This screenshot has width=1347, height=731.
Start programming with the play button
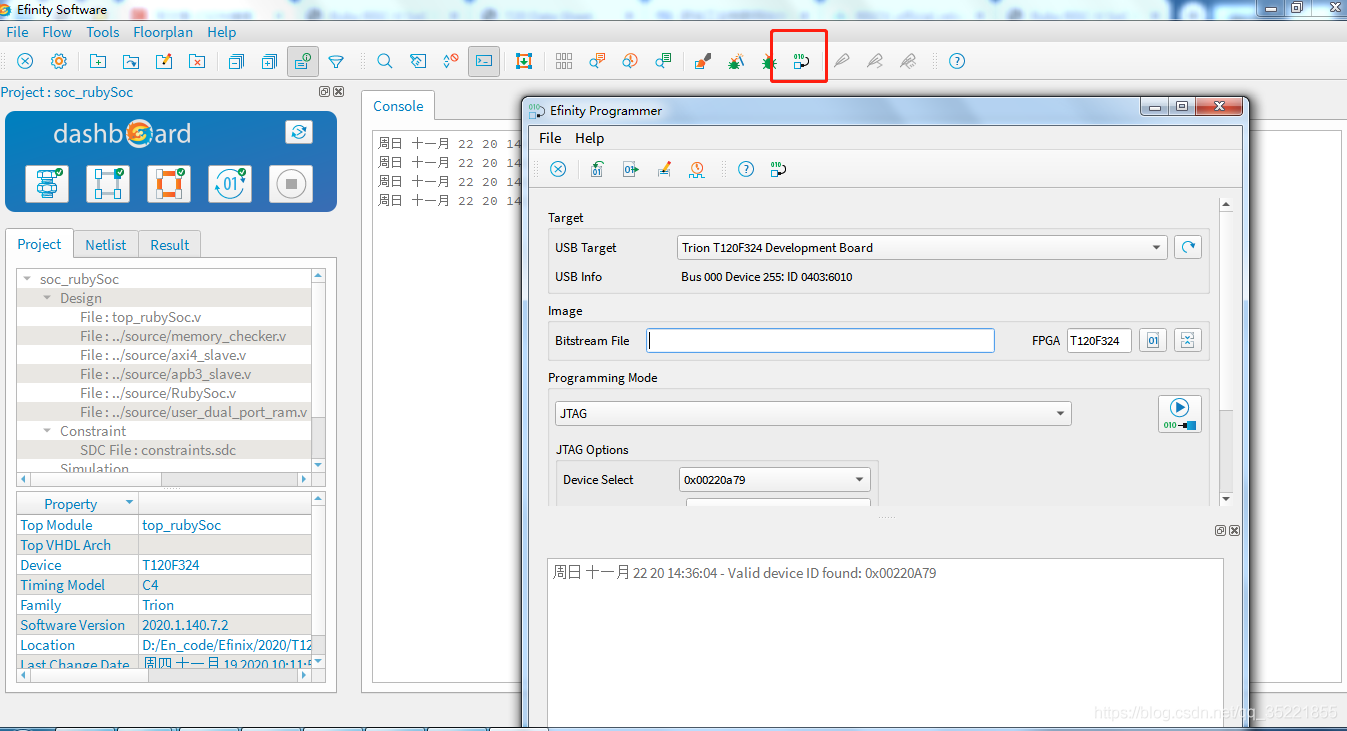pyautogui.click(x=1180, y=414)
